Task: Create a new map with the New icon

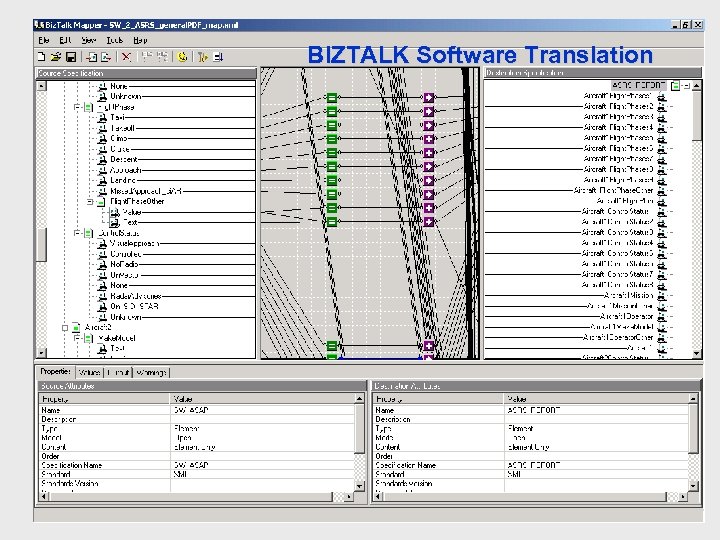Action: point(41,56)
